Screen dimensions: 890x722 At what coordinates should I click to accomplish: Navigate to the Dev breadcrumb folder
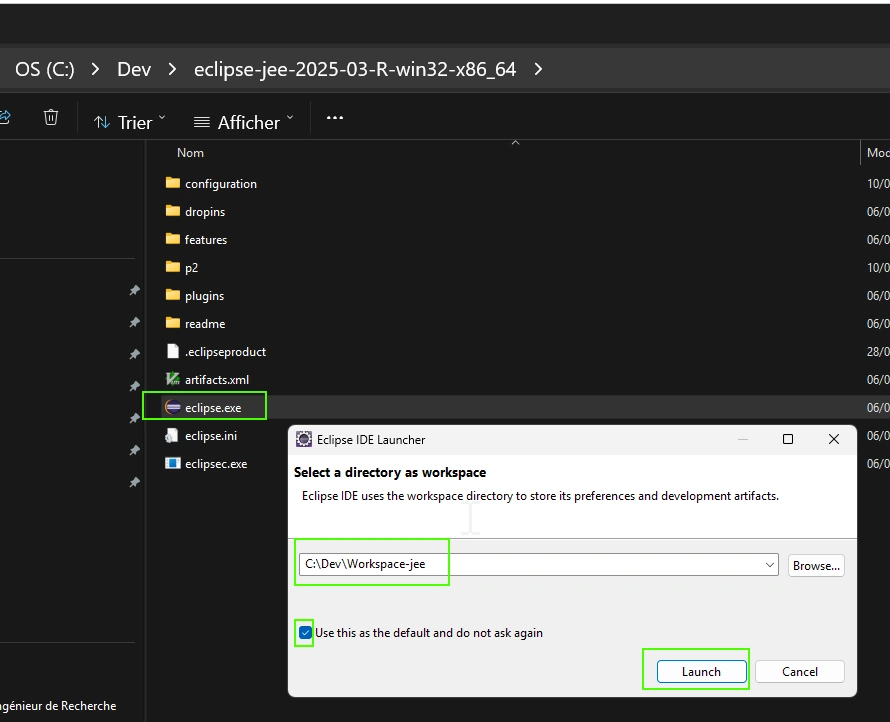[x=134, y=69]
